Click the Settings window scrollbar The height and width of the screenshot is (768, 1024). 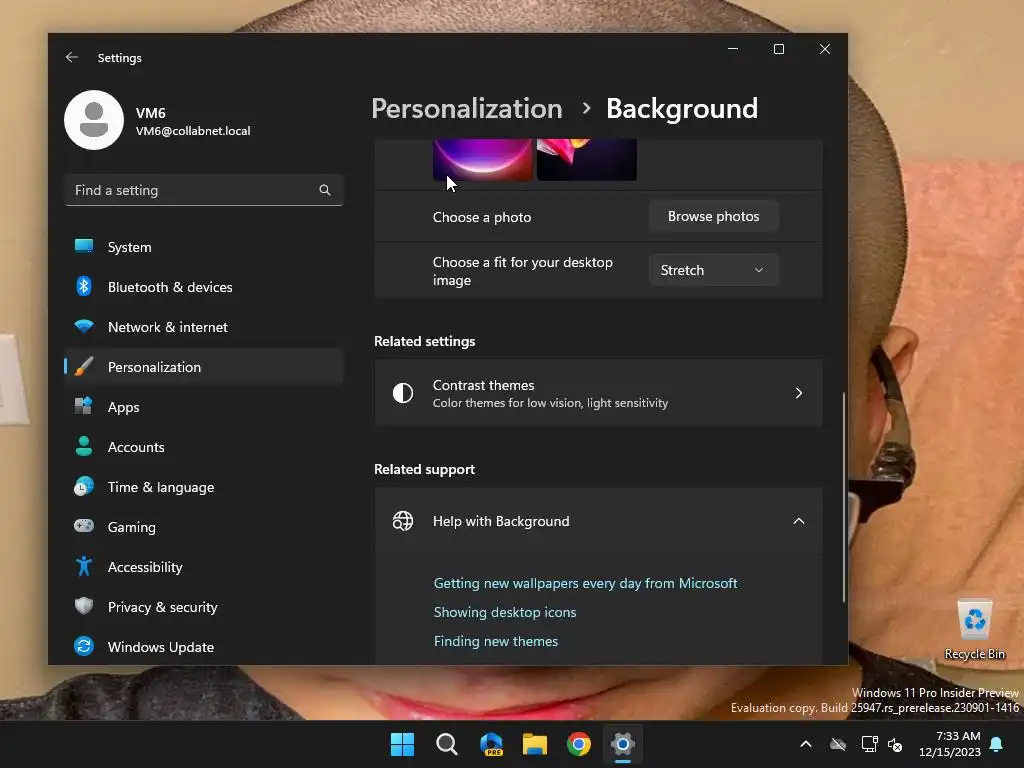[x=843, y=496]
